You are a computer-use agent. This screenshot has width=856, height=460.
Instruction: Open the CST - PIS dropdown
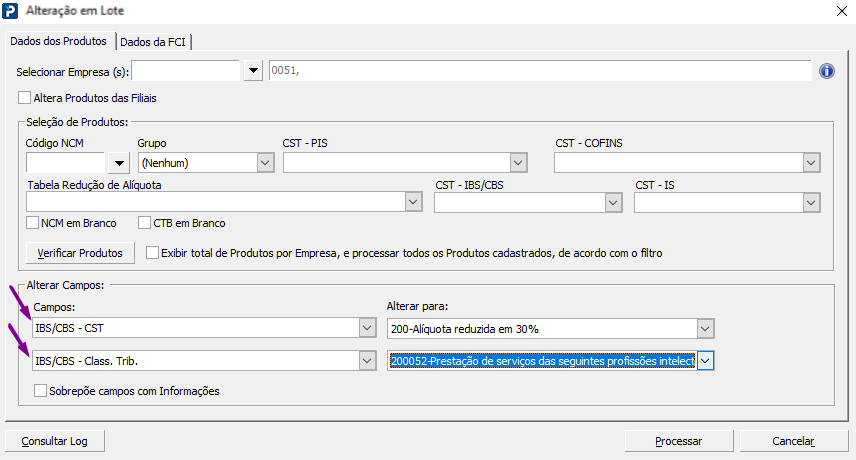[518, 163]
